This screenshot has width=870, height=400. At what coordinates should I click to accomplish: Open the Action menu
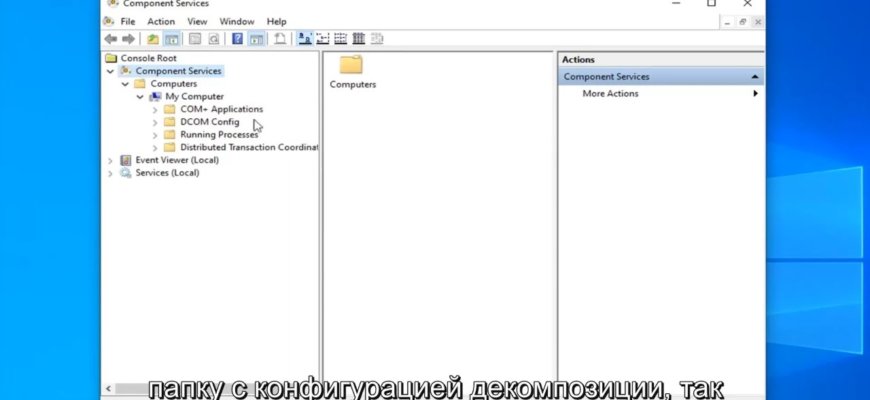click(161, 22)
